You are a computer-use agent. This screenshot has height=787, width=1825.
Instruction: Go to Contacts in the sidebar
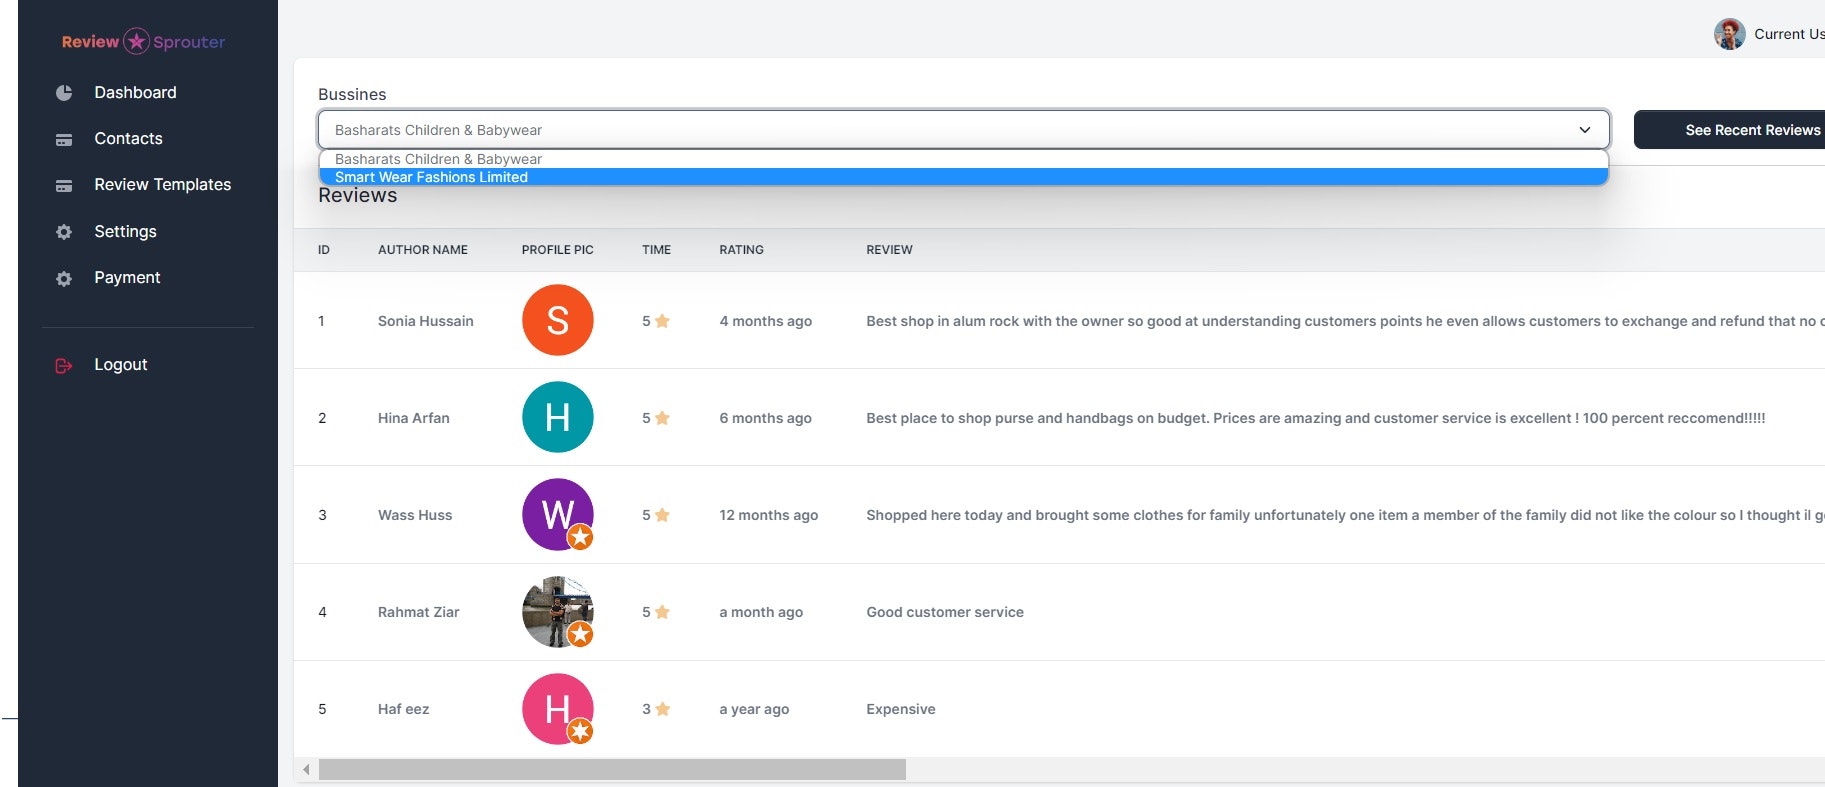tap(128, 138)
